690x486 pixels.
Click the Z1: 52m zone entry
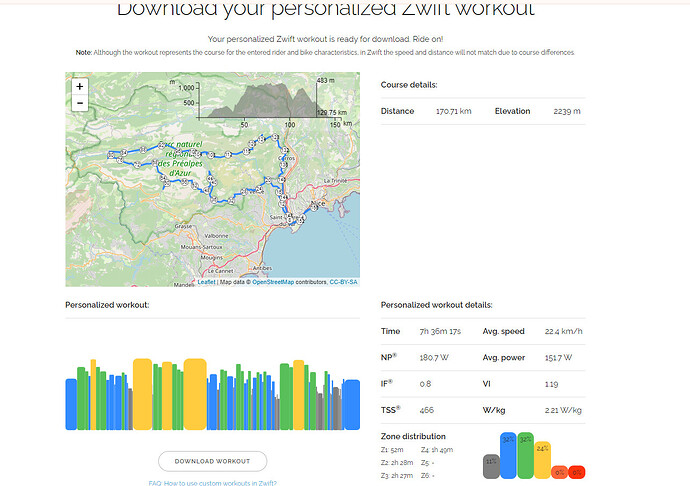392,450
